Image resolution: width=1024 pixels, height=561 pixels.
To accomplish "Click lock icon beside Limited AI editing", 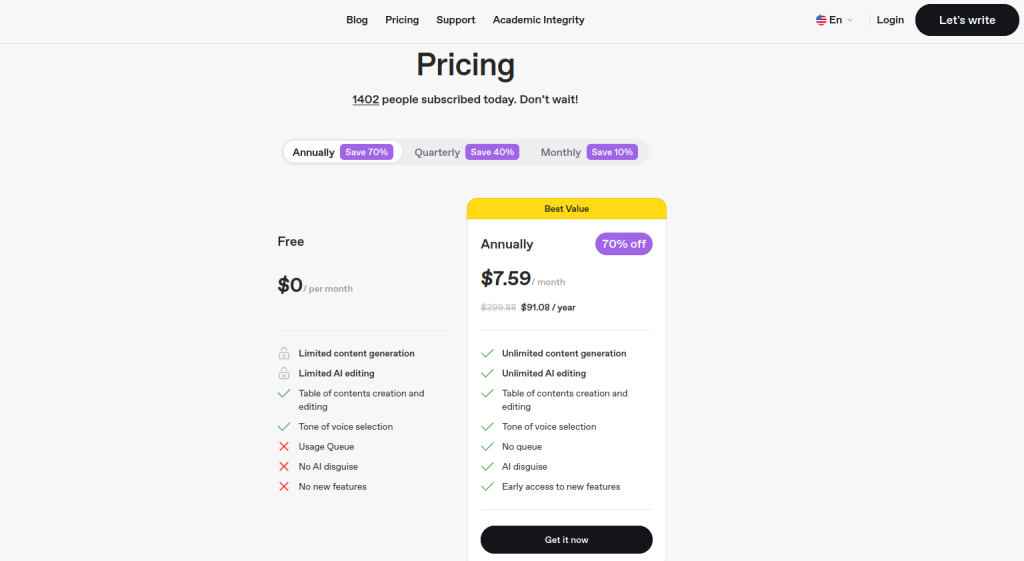I will 284,374.
